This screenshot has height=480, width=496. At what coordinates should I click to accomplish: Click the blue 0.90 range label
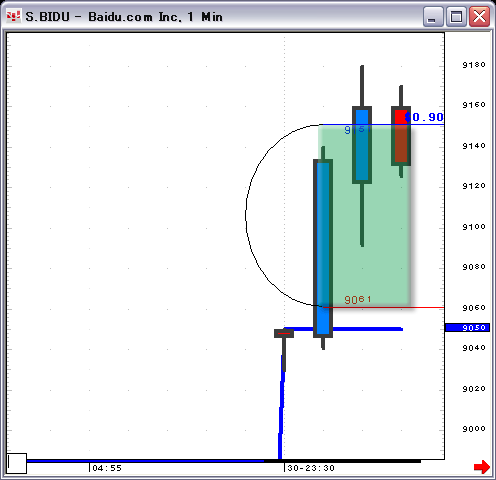(x=424, y=117)
